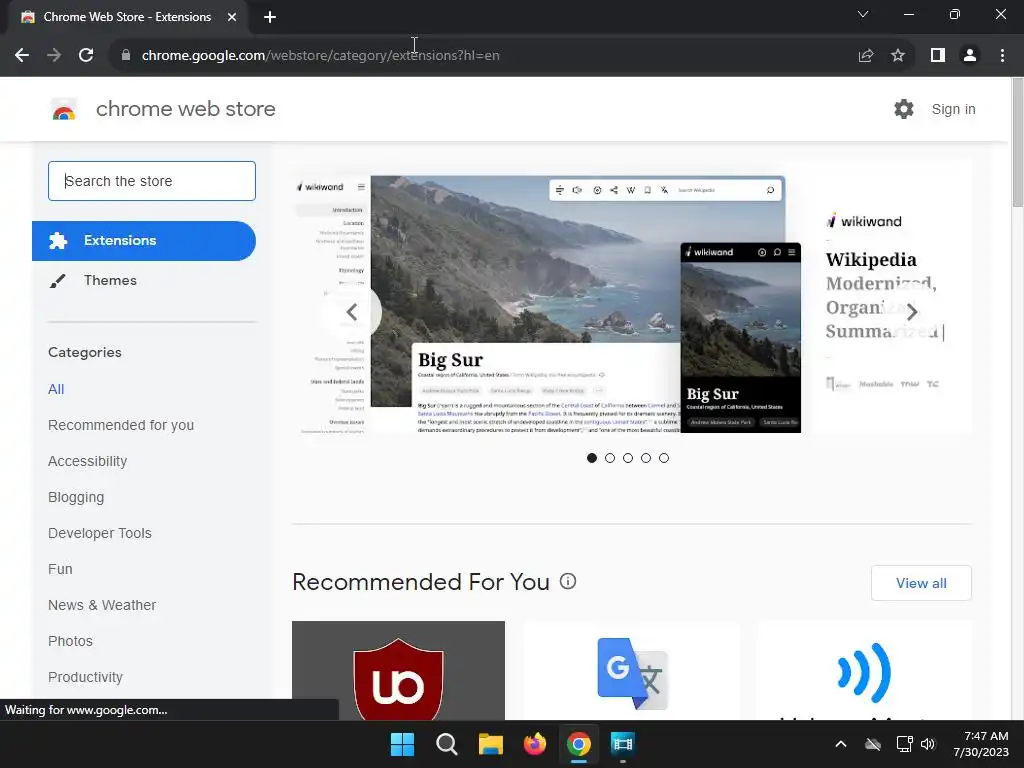
Task: Open network status tray icon
Action: click(904, 744)
